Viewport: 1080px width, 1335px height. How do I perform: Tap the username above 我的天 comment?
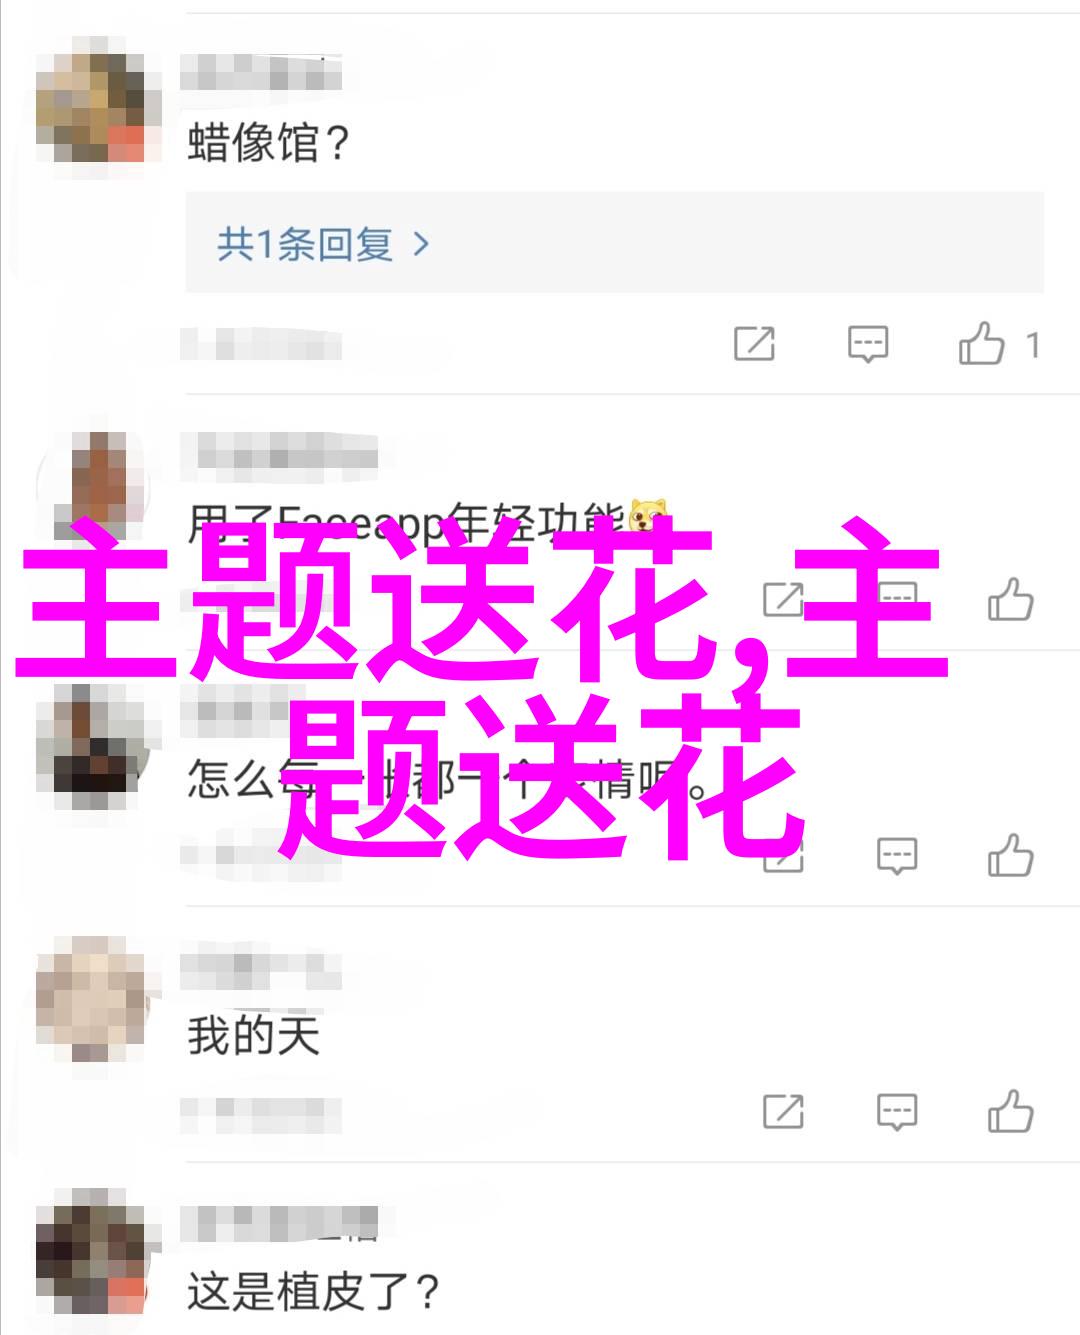(x=260, y=968)
